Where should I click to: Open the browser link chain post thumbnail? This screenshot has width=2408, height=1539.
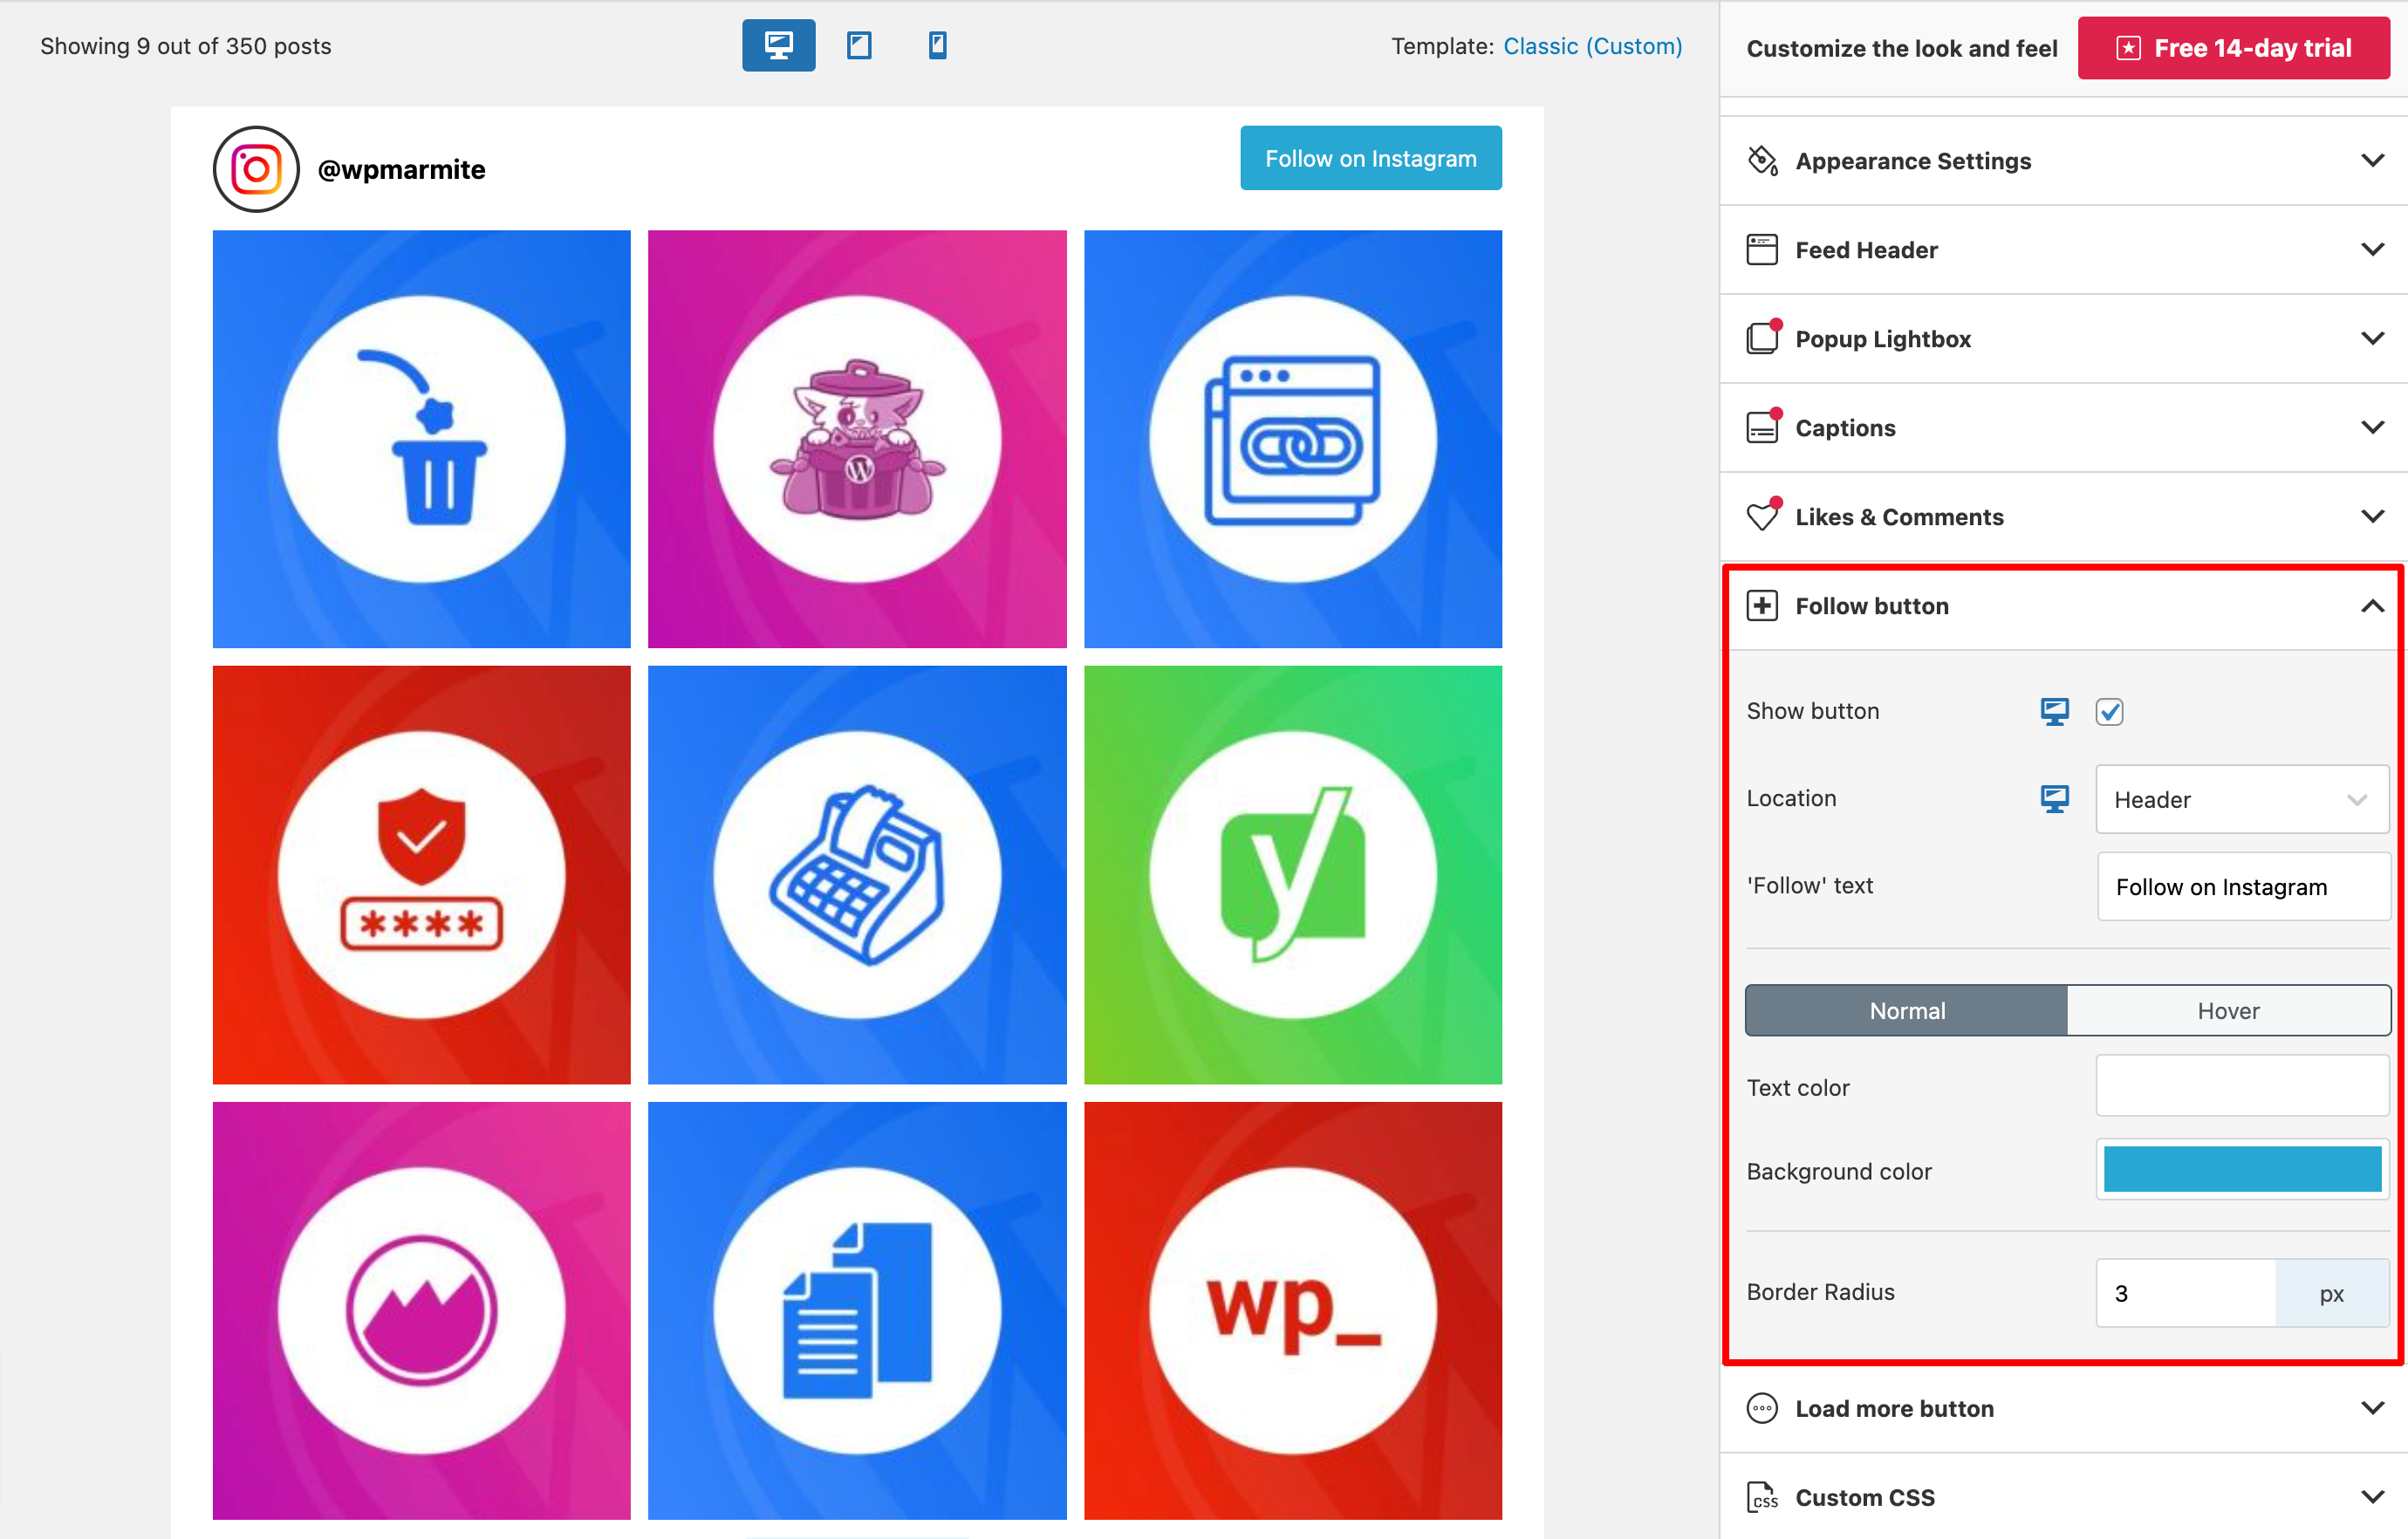coord(1293,439)
